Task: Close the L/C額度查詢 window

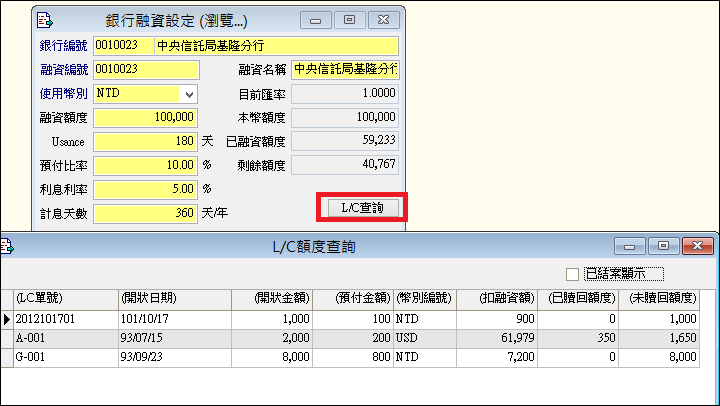Action: coord(693,245)
